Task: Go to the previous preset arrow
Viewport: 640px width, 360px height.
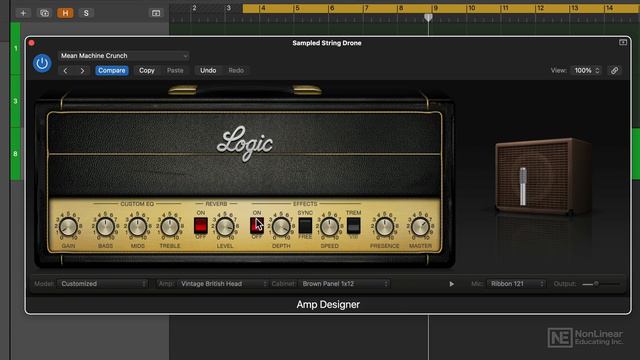Action: point(65,71)
